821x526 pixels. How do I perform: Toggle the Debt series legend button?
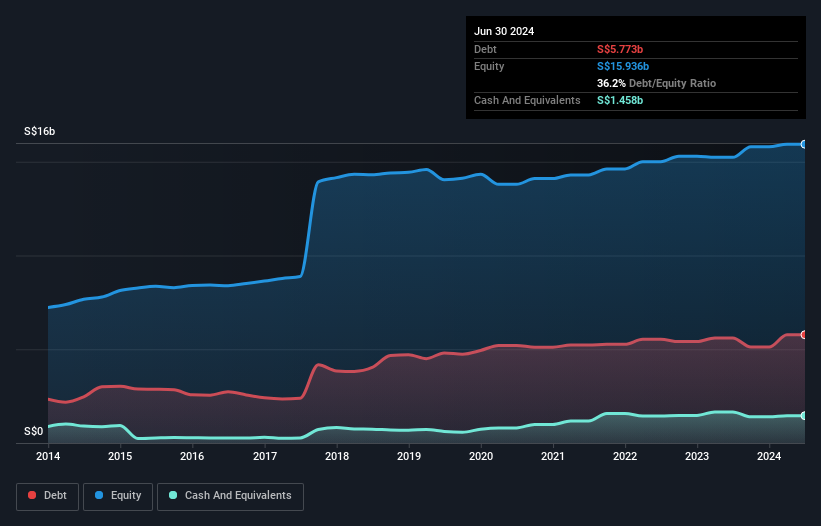[48, 496]
